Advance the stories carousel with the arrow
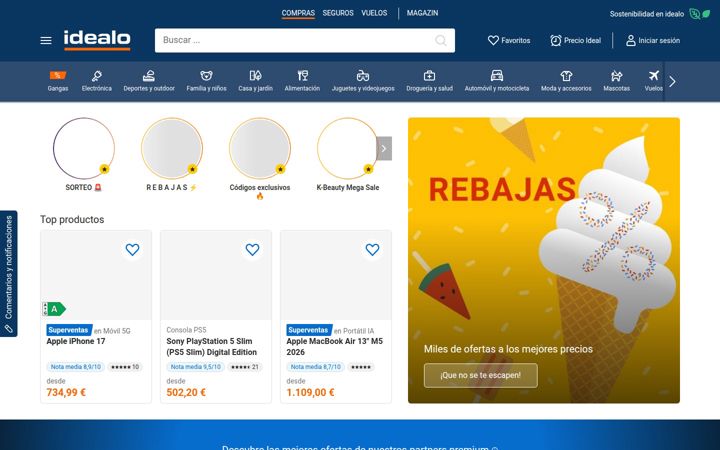This screenshot has height=450, width=720. (x=384, y=148)
